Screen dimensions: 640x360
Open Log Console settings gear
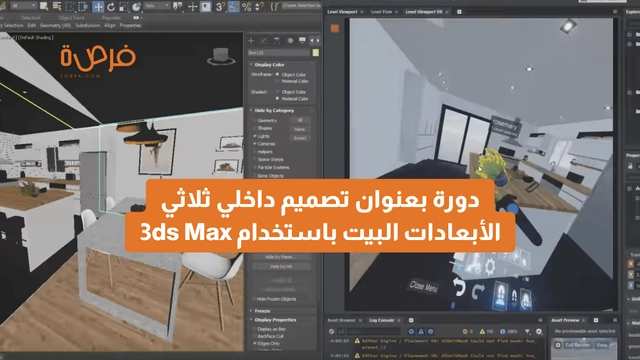pyautogui.click(x=539, y=331)
